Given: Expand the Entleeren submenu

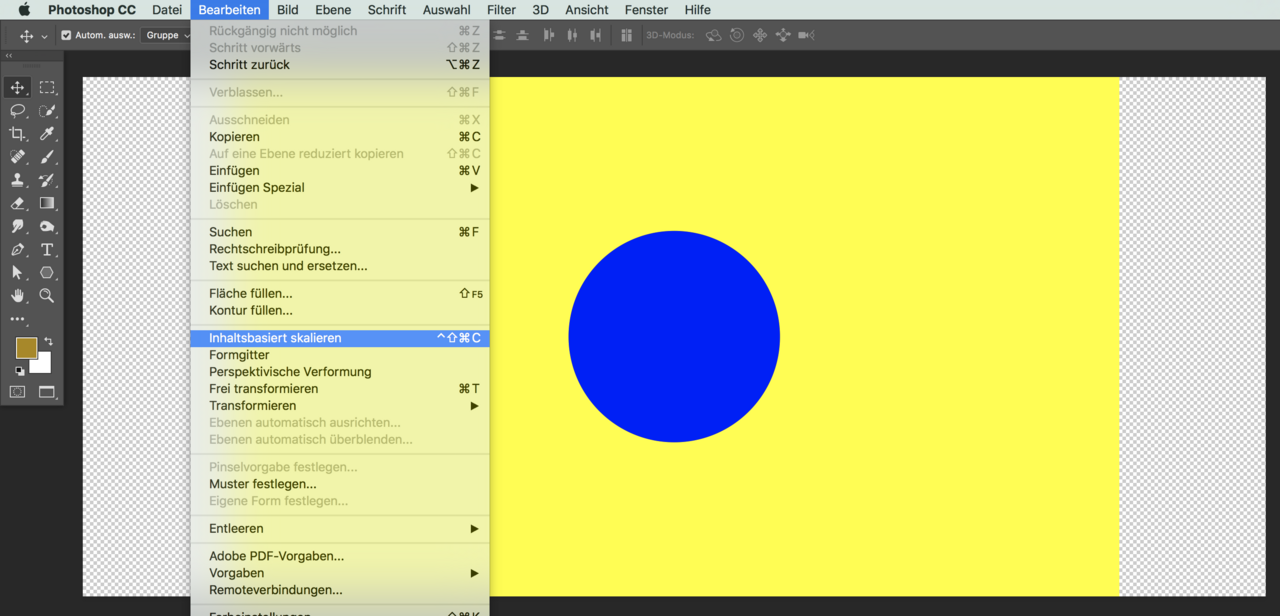Looking at the screenshot, I should 340,528.
